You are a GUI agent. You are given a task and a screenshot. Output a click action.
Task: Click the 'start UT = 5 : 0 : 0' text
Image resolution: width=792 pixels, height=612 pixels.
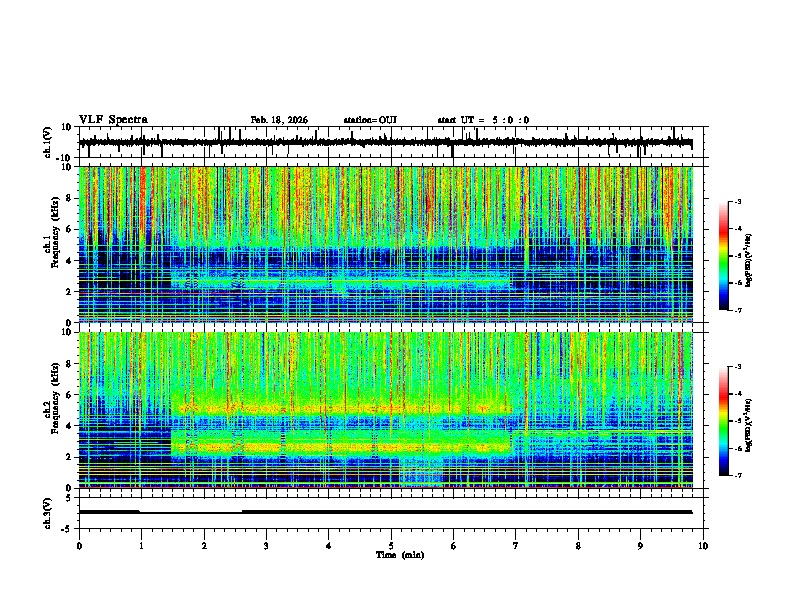[483, 120]
